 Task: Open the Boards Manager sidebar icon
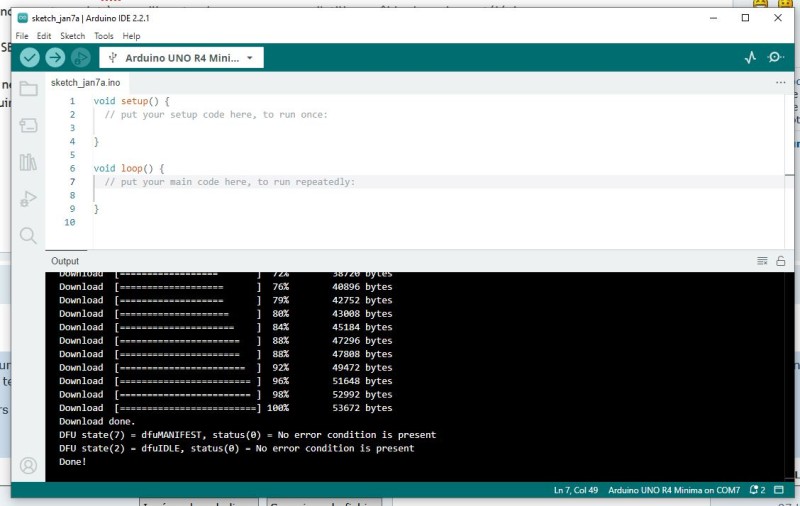28,125
